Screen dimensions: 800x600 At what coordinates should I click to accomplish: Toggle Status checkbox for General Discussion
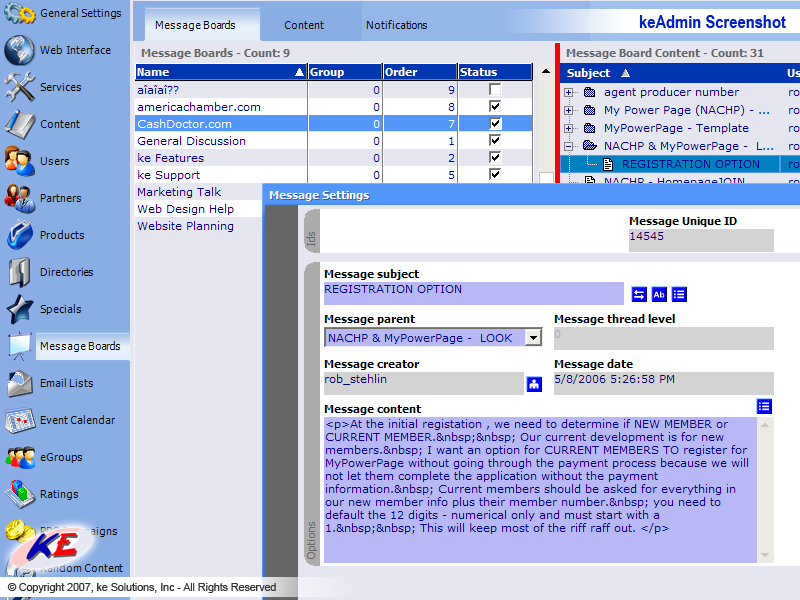495,140
